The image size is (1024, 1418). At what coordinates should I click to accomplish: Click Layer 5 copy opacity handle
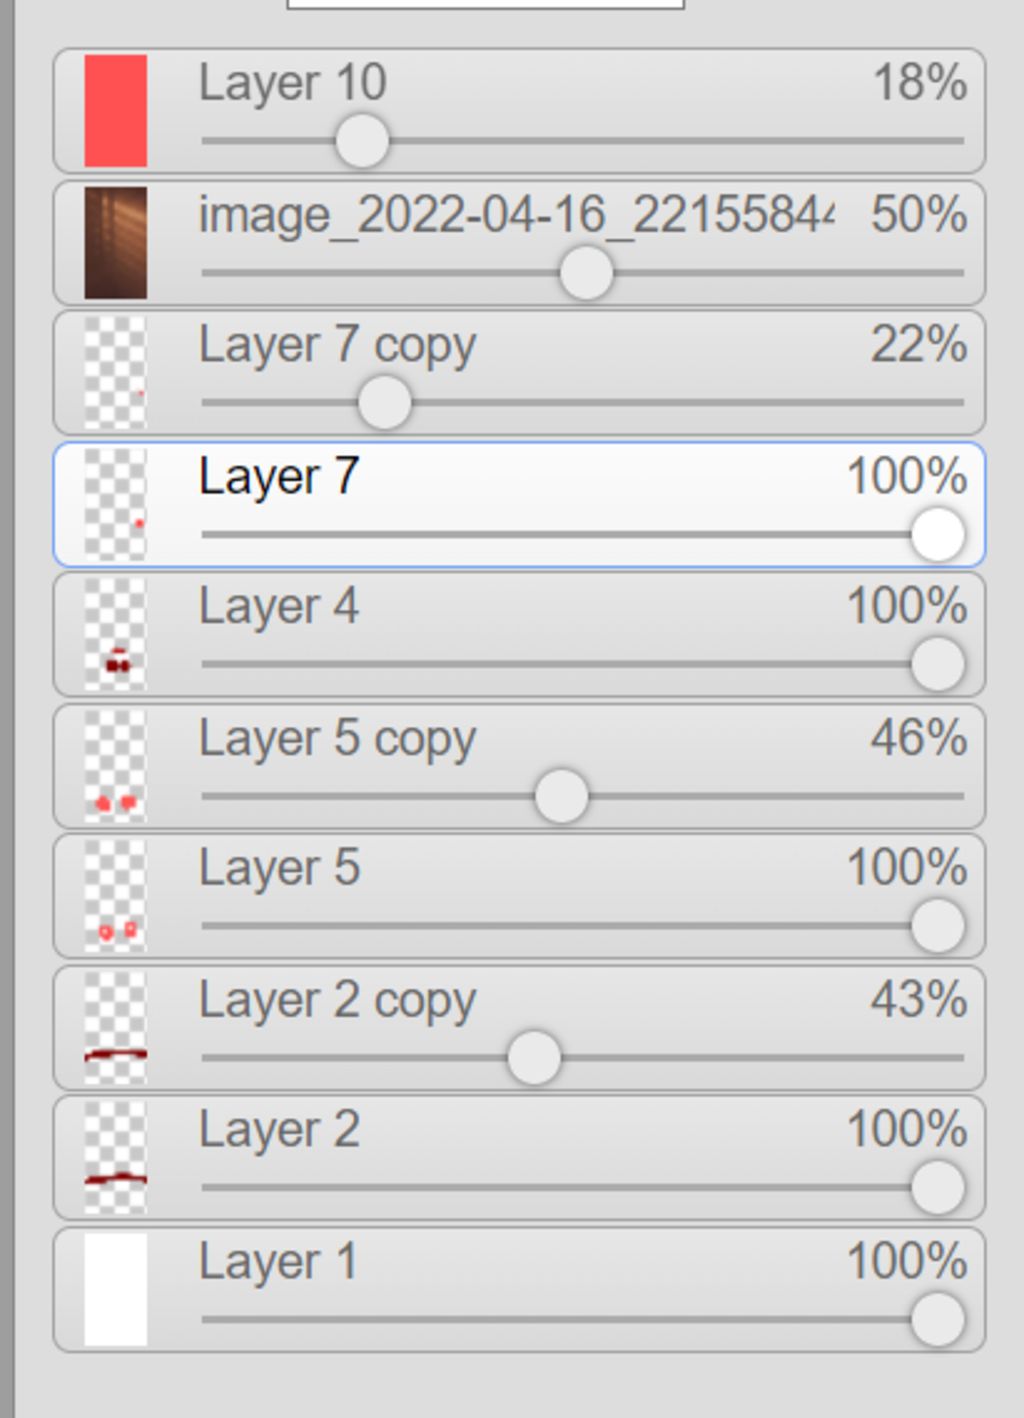tap(561, 796)
